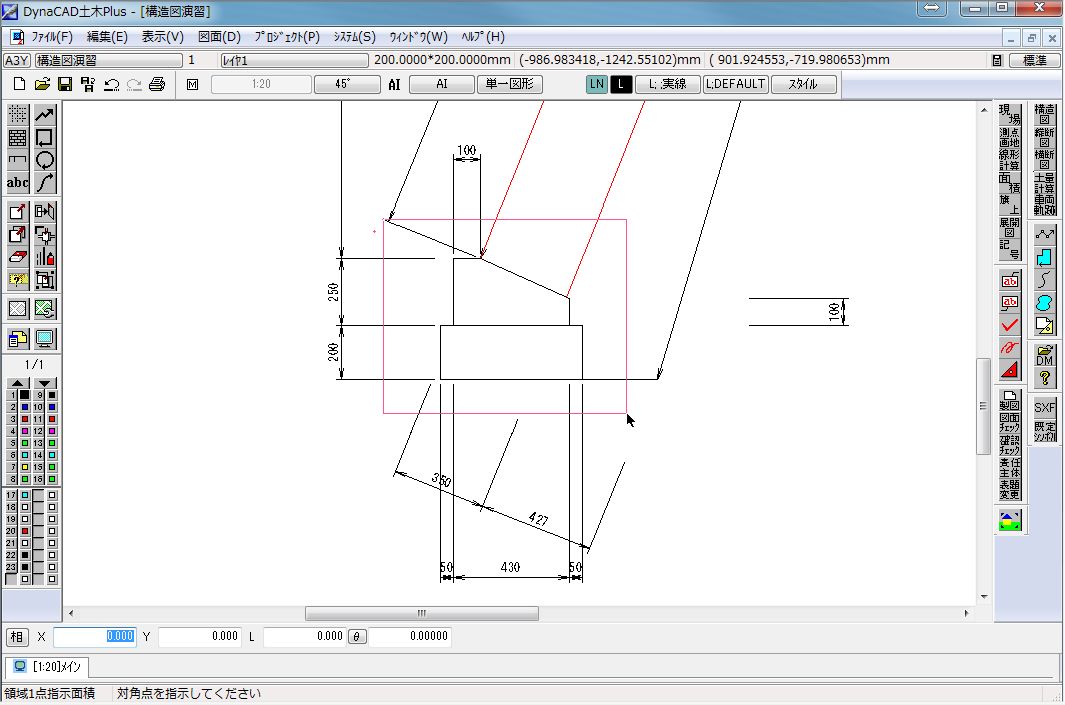The width and height of the screenshot is (1065, 705).
Task: Click the layer list page-down arrow
Action: [45, 383]
